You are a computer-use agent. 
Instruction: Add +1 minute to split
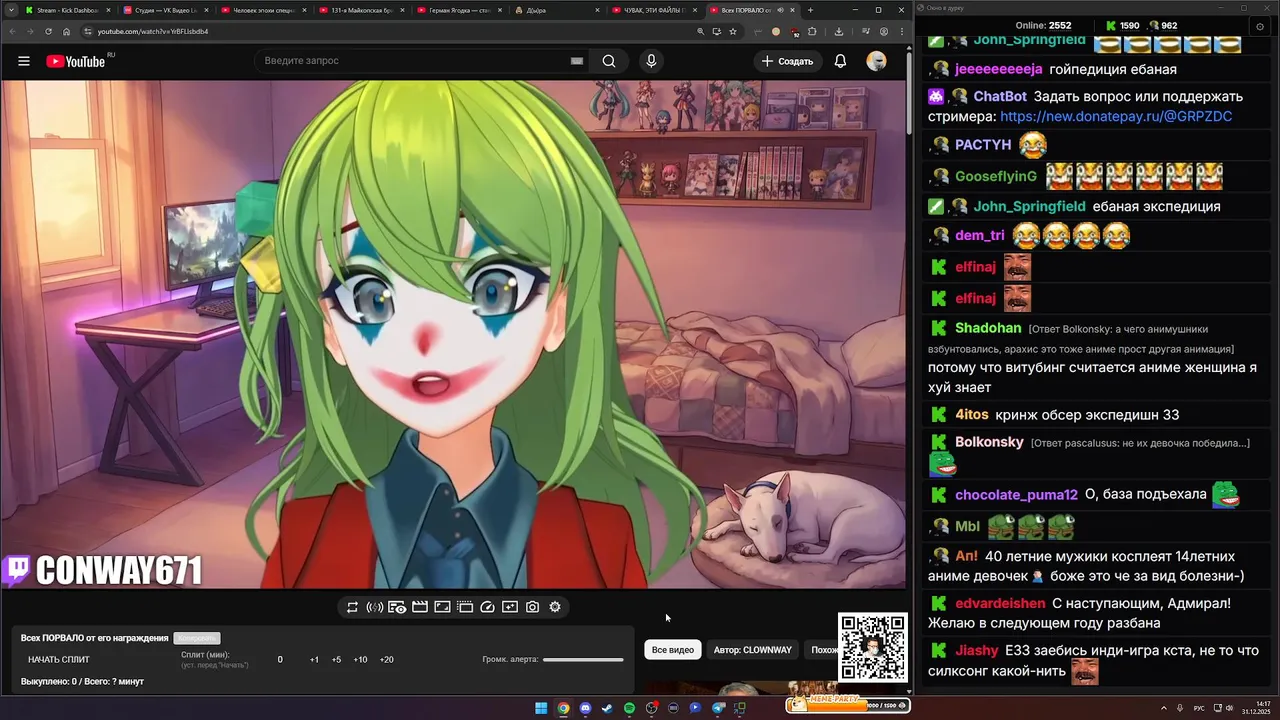tap(314, 660)
